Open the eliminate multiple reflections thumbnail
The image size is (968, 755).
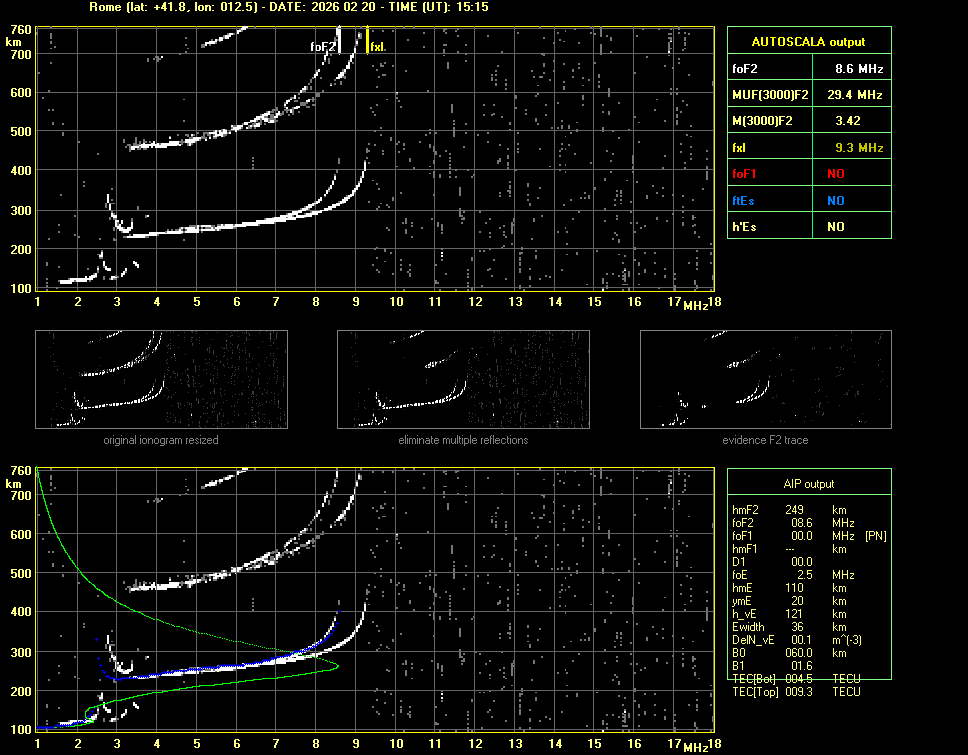point(463,380)
